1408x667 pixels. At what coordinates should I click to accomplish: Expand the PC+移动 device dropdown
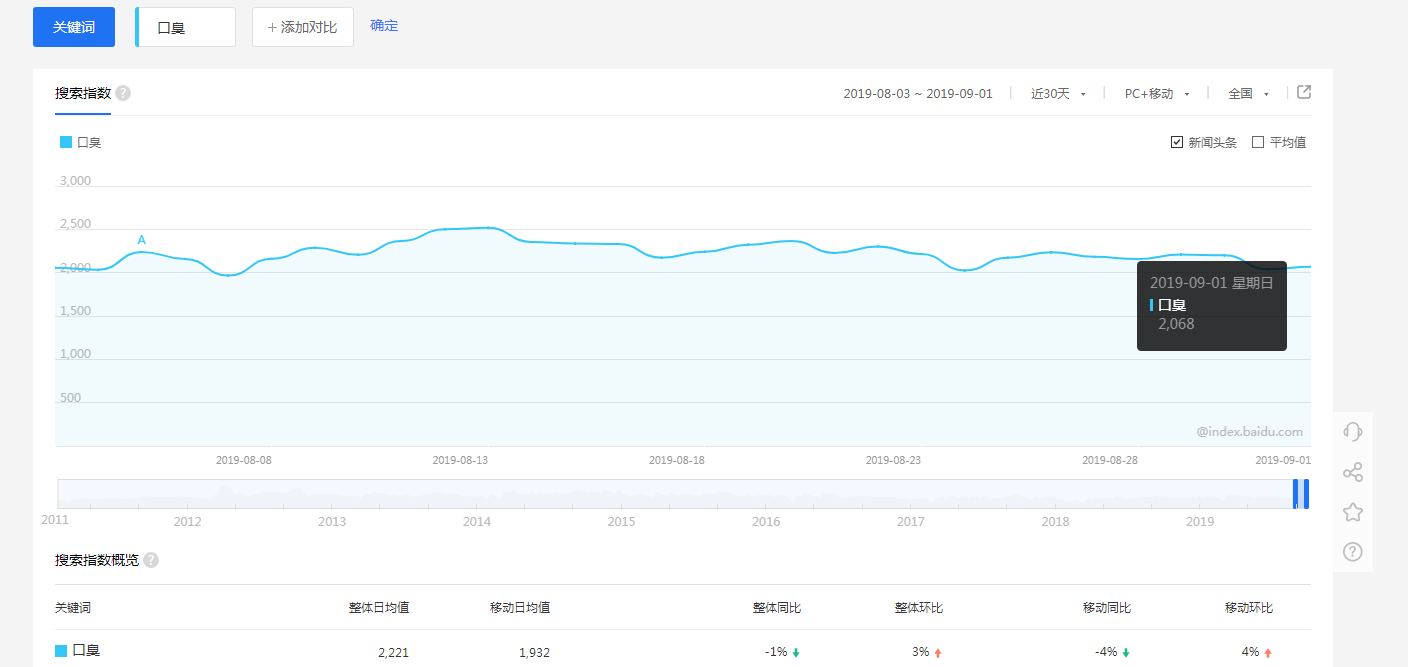(1157, 93)
